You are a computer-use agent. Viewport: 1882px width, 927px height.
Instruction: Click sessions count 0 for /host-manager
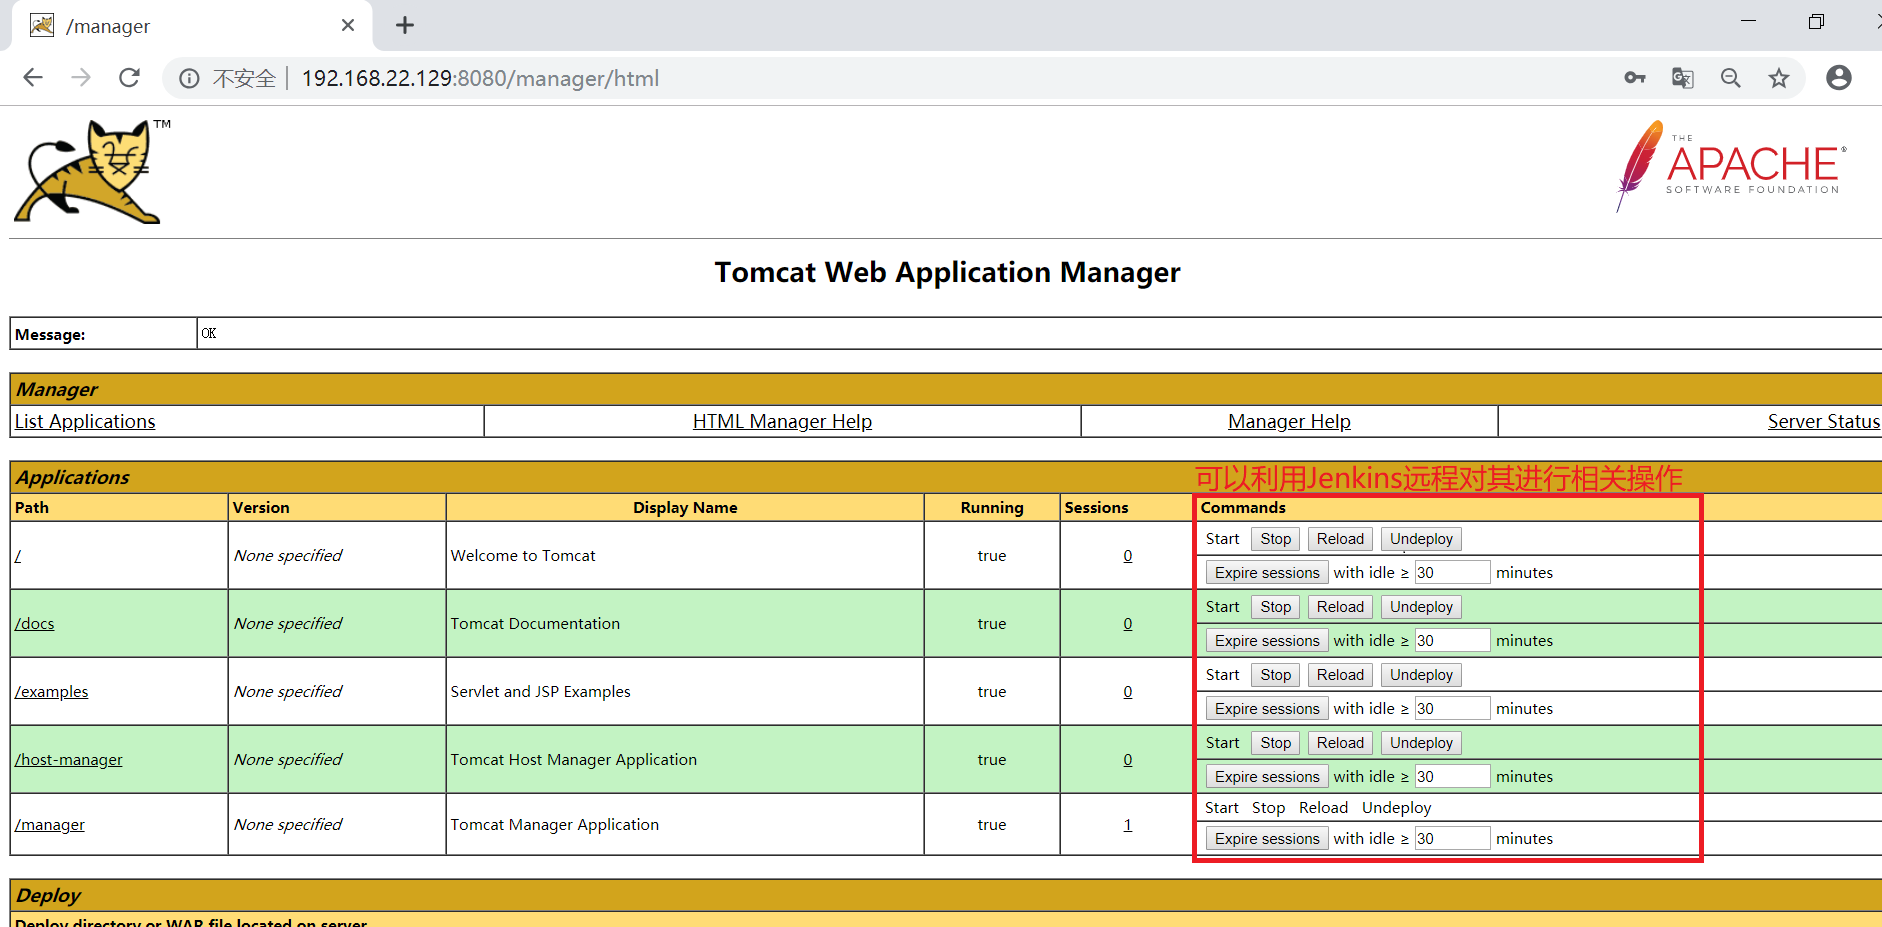(1128, 759)
